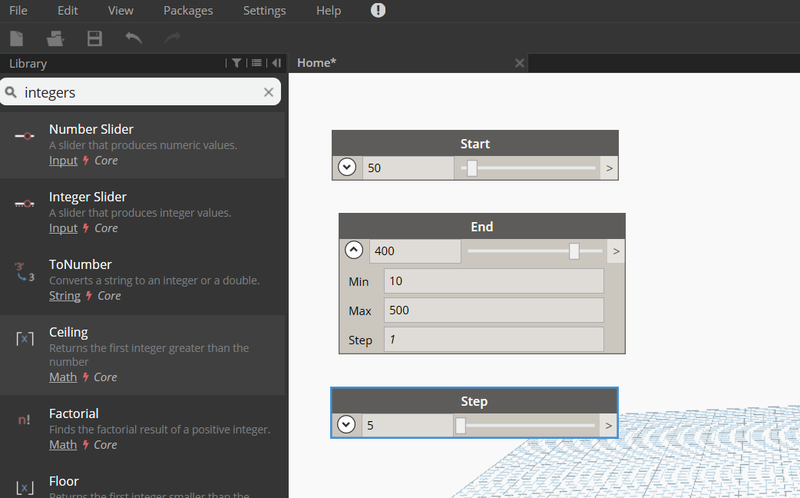
Task: Click the Floor node icon
Action: tap(24, 488)
